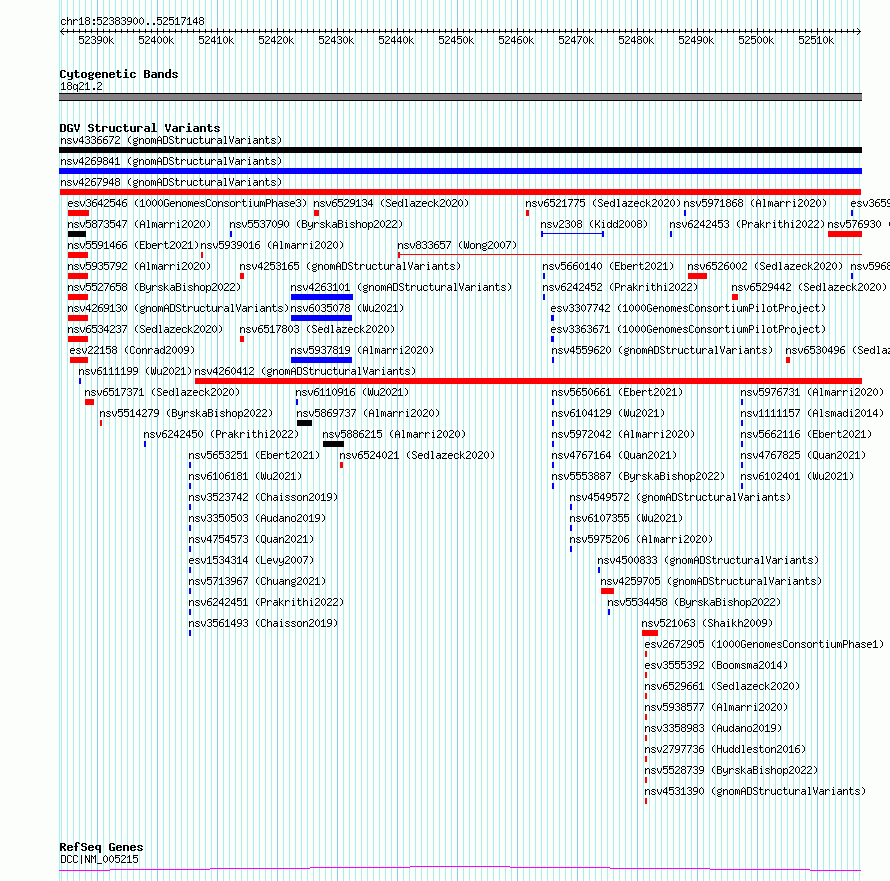Image resolution: width=890 pixels, height=881 pixels.
Task: Open nsv6242452 Prakrithi2022 variant
Action: coord(620,287)
